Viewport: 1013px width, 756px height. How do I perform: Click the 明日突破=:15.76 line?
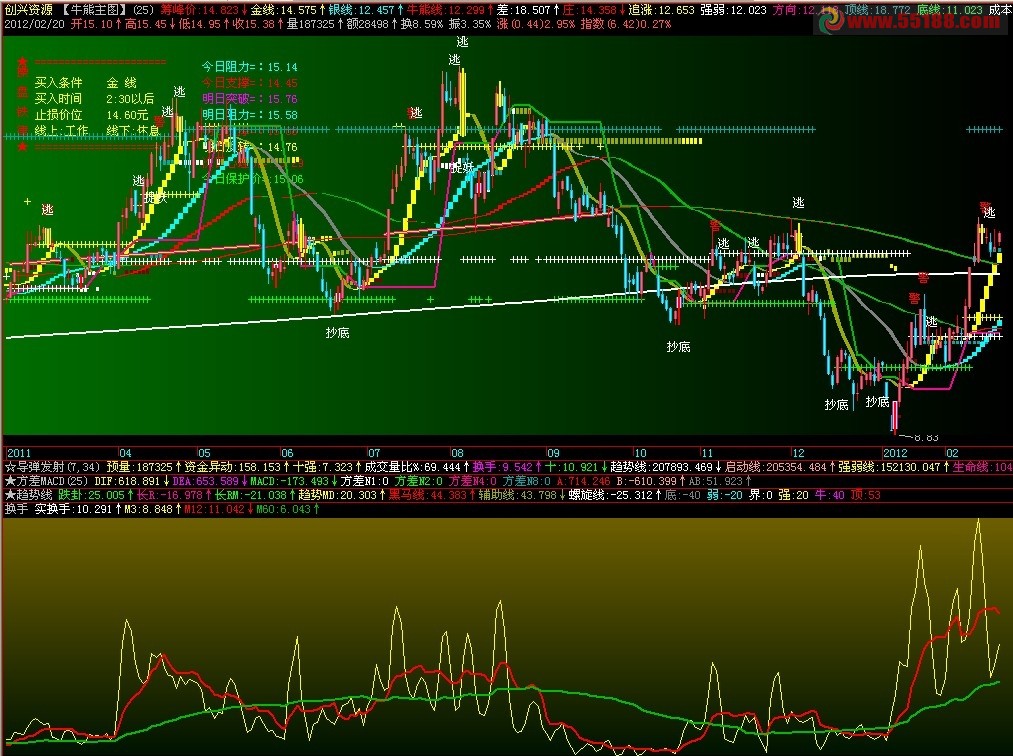pos(249,99)
